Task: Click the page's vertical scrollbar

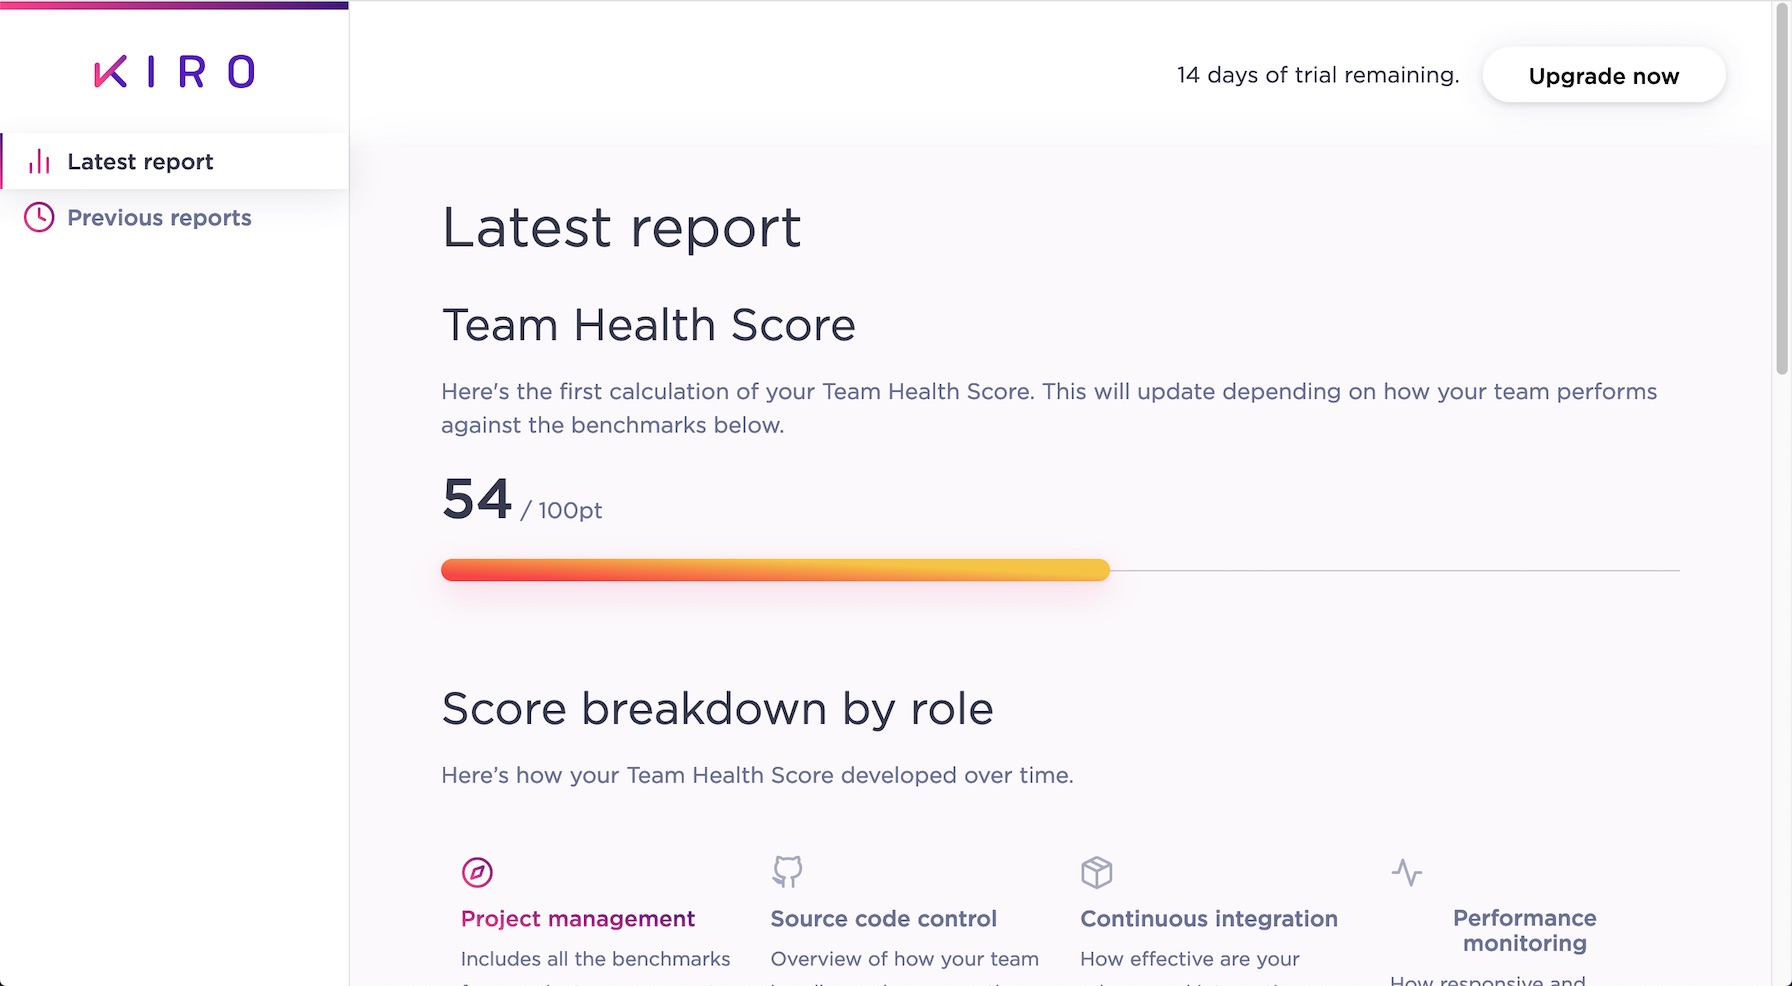Action: click(x=1781, y=190)
